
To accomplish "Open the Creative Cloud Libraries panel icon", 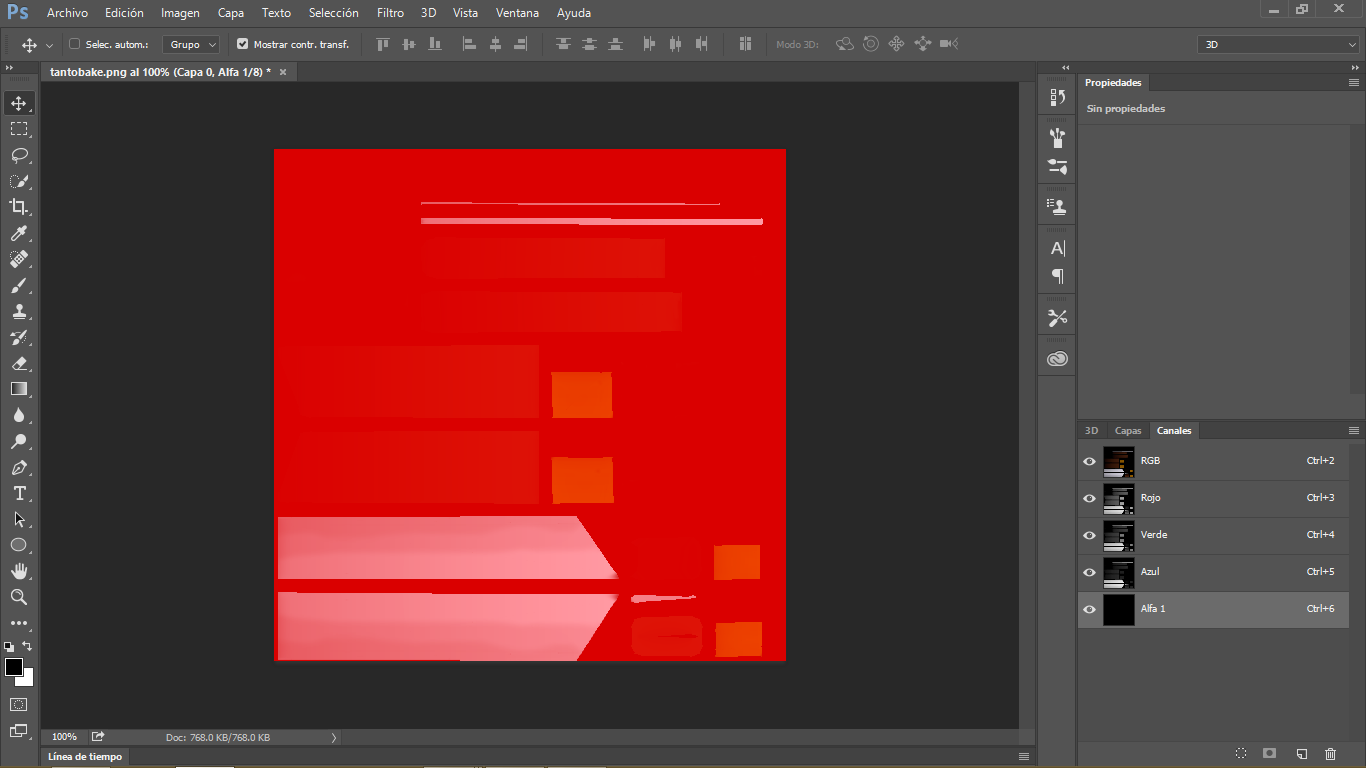I will 1058,358.
